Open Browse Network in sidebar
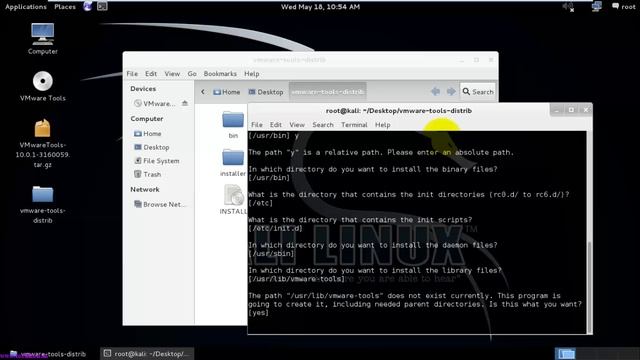 pos(160,204)
